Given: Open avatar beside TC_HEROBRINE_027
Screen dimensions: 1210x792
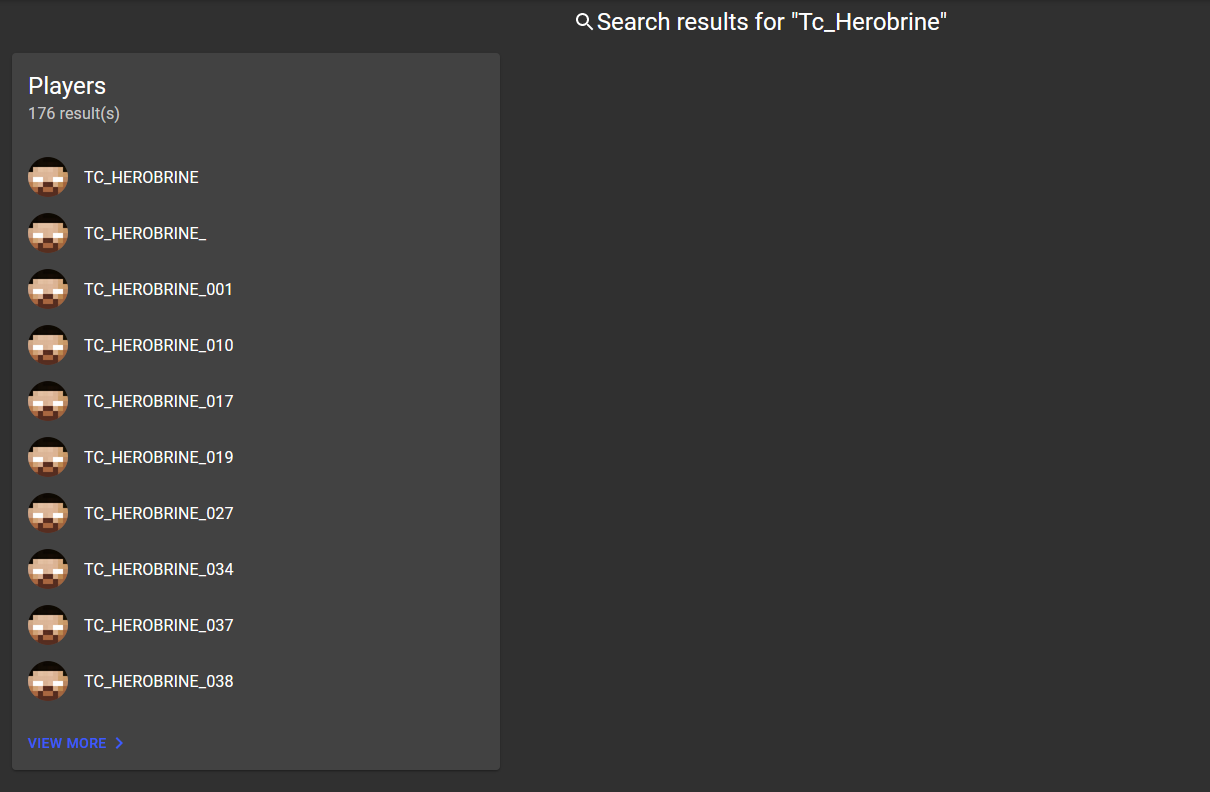Looking at the screenshot, I should 48,513.
